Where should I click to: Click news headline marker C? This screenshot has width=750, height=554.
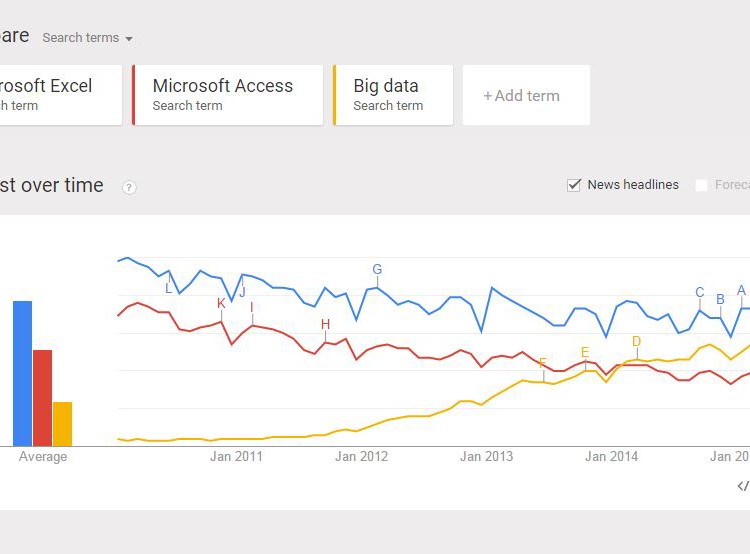coord(700,293)
